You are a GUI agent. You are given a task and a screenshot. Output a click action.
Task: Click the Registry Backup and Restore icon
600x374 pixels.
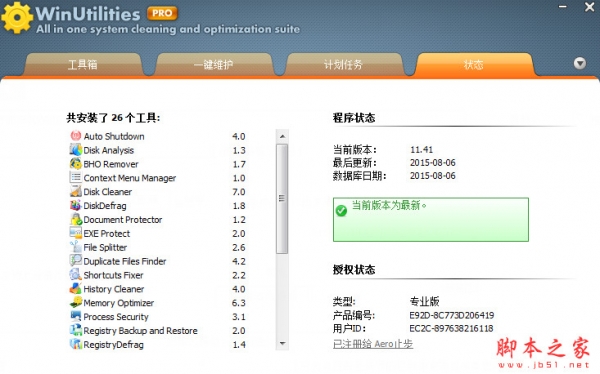[x=76, y=330]
